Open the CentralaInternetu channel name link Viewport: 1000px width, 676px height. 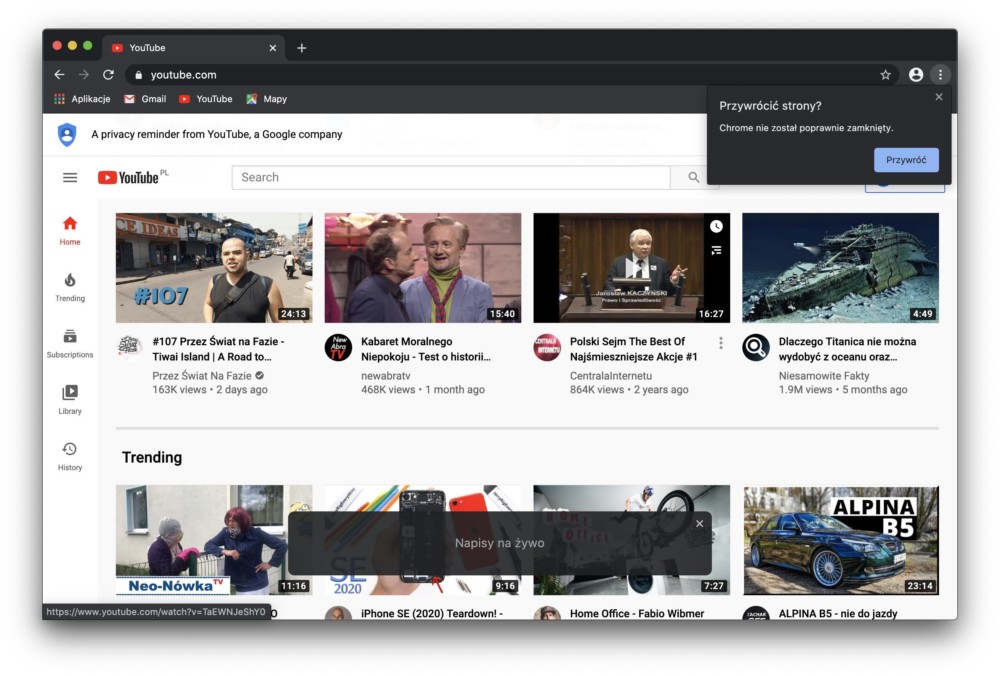click(x=611, y=376)
